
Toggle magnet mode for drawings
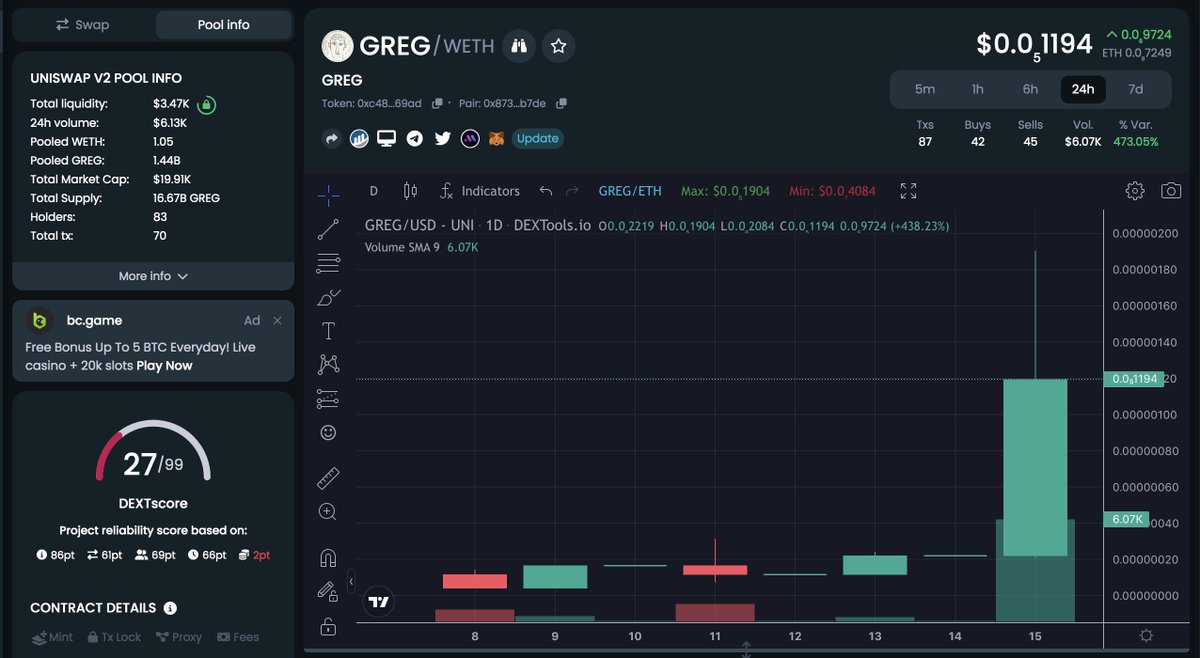[x=328, y=558]
